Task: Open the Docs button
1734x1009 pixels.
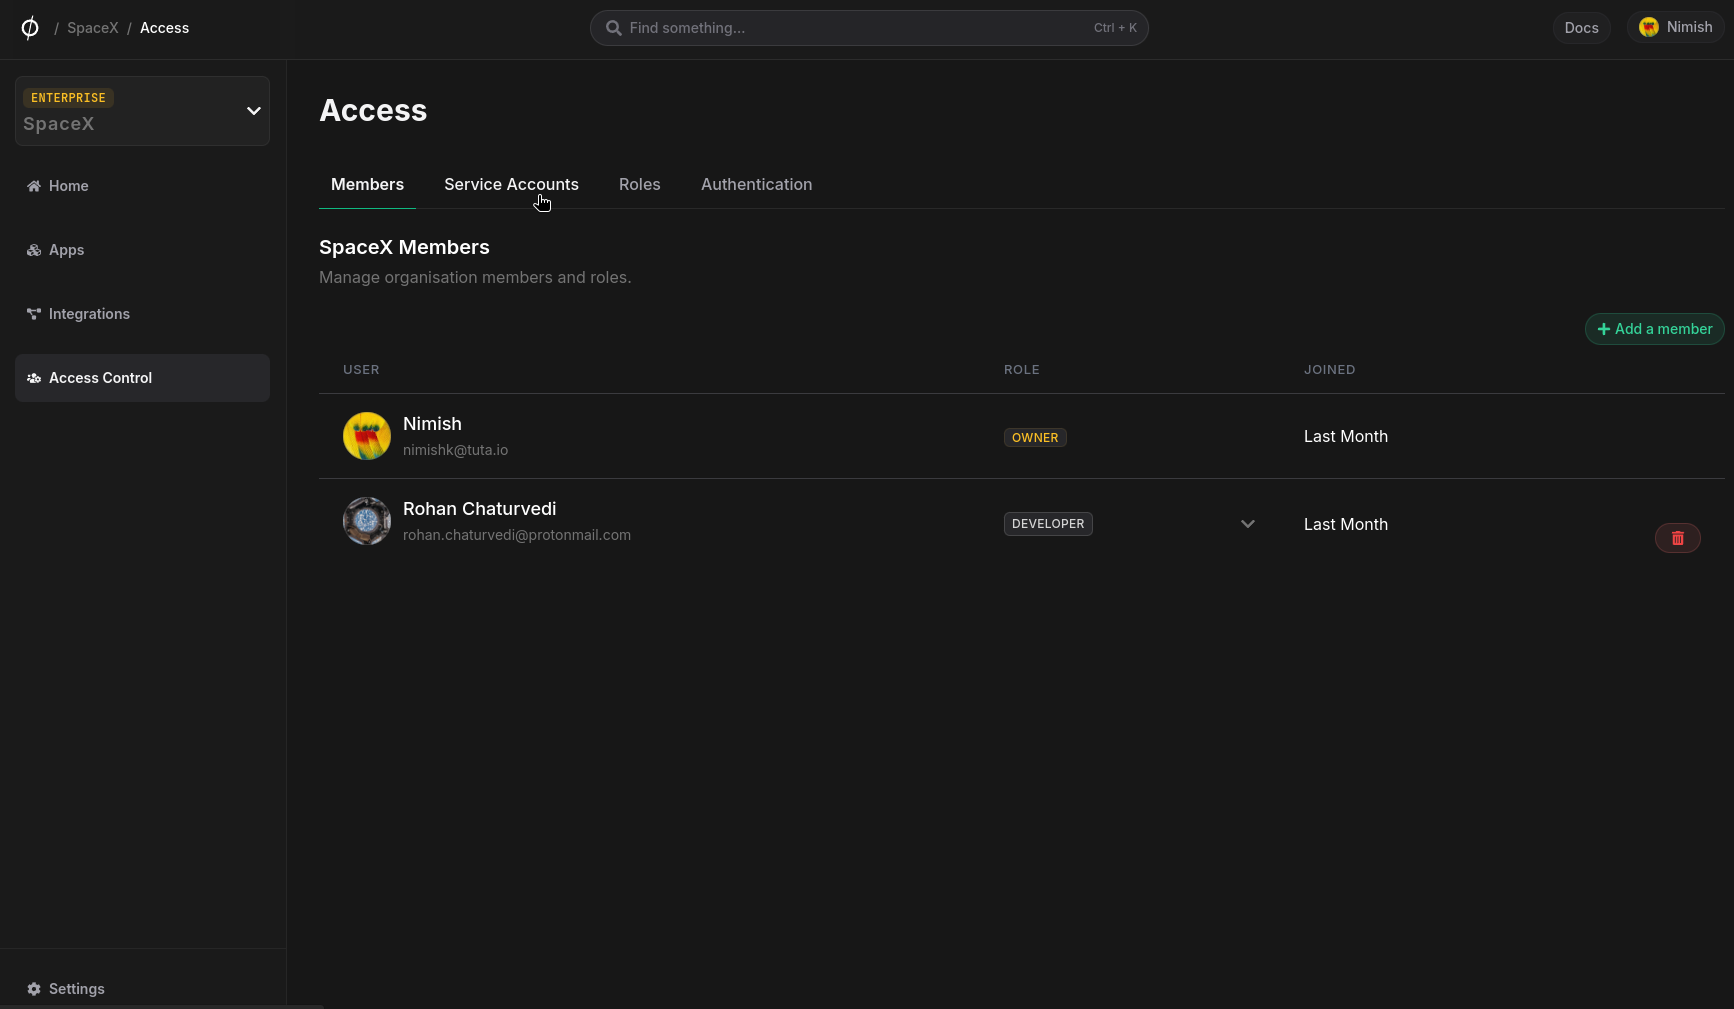Action: click(1582, 28)
